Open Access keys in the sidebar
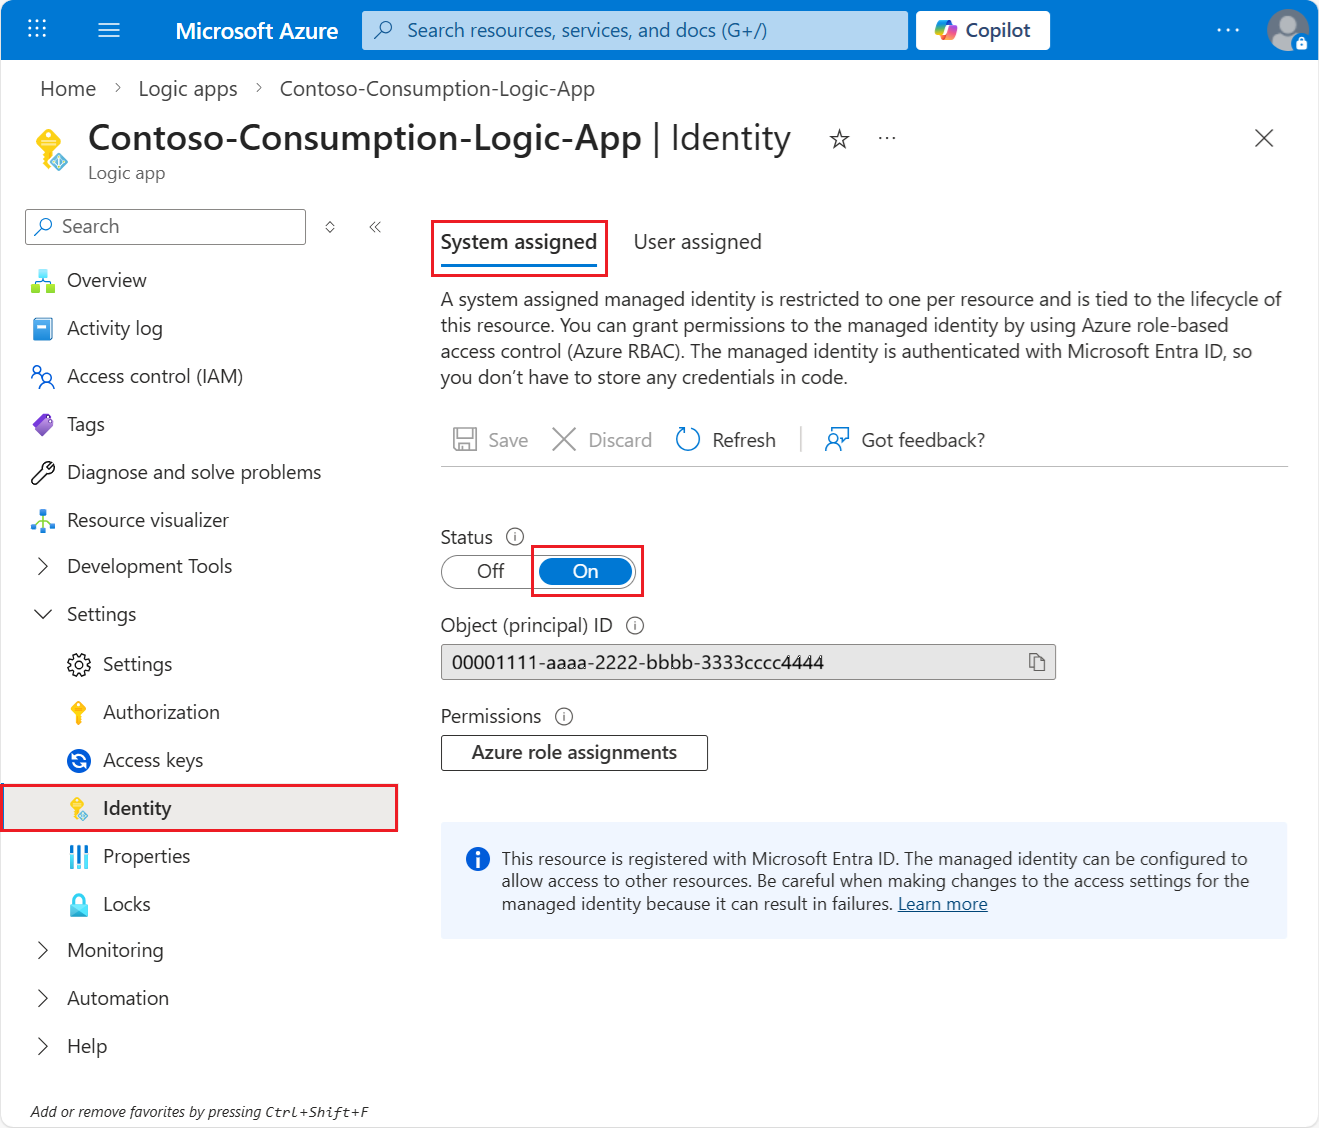 pyautogui.click(x=152, y=760)
